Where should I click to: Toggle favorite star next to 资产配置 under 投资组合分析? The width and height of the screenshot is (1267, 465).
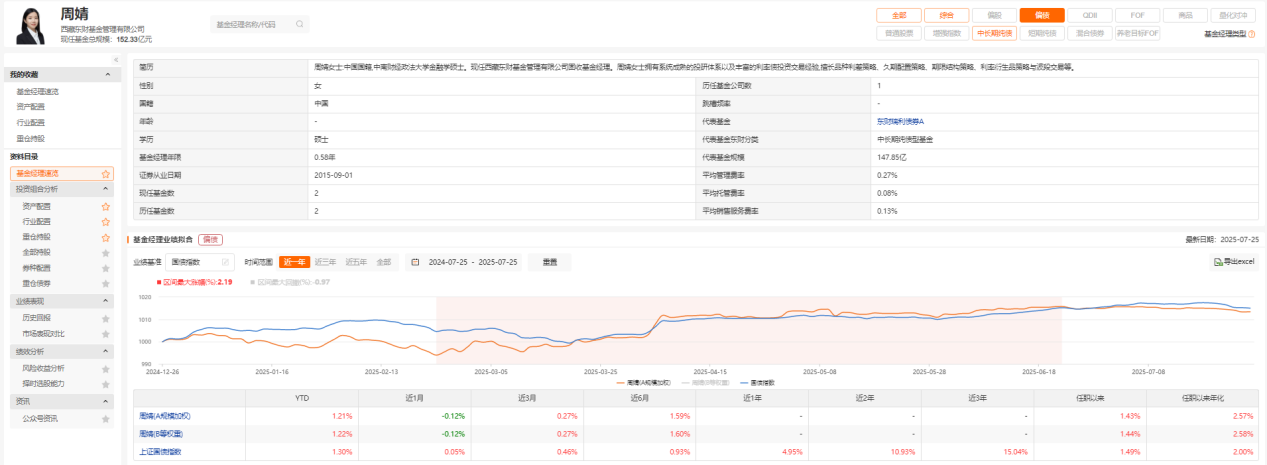click(106, 206)
